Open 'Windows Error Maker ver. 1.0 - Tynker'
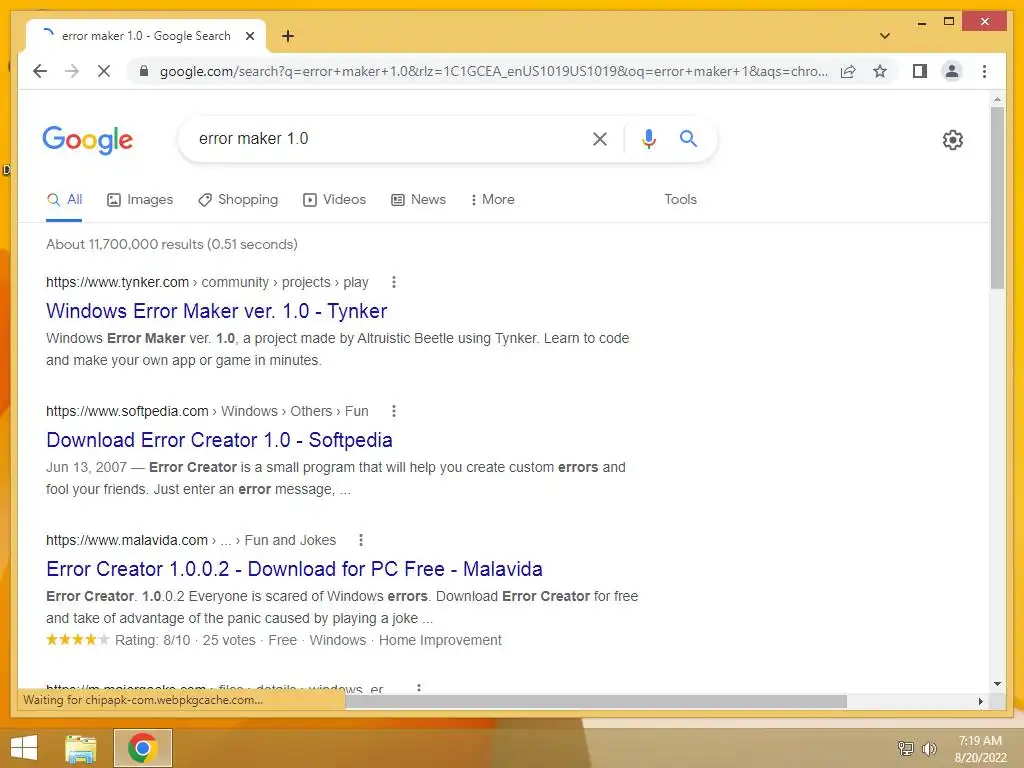The image size is (1024, 768). pyautogui.click(x=216, y=312)
